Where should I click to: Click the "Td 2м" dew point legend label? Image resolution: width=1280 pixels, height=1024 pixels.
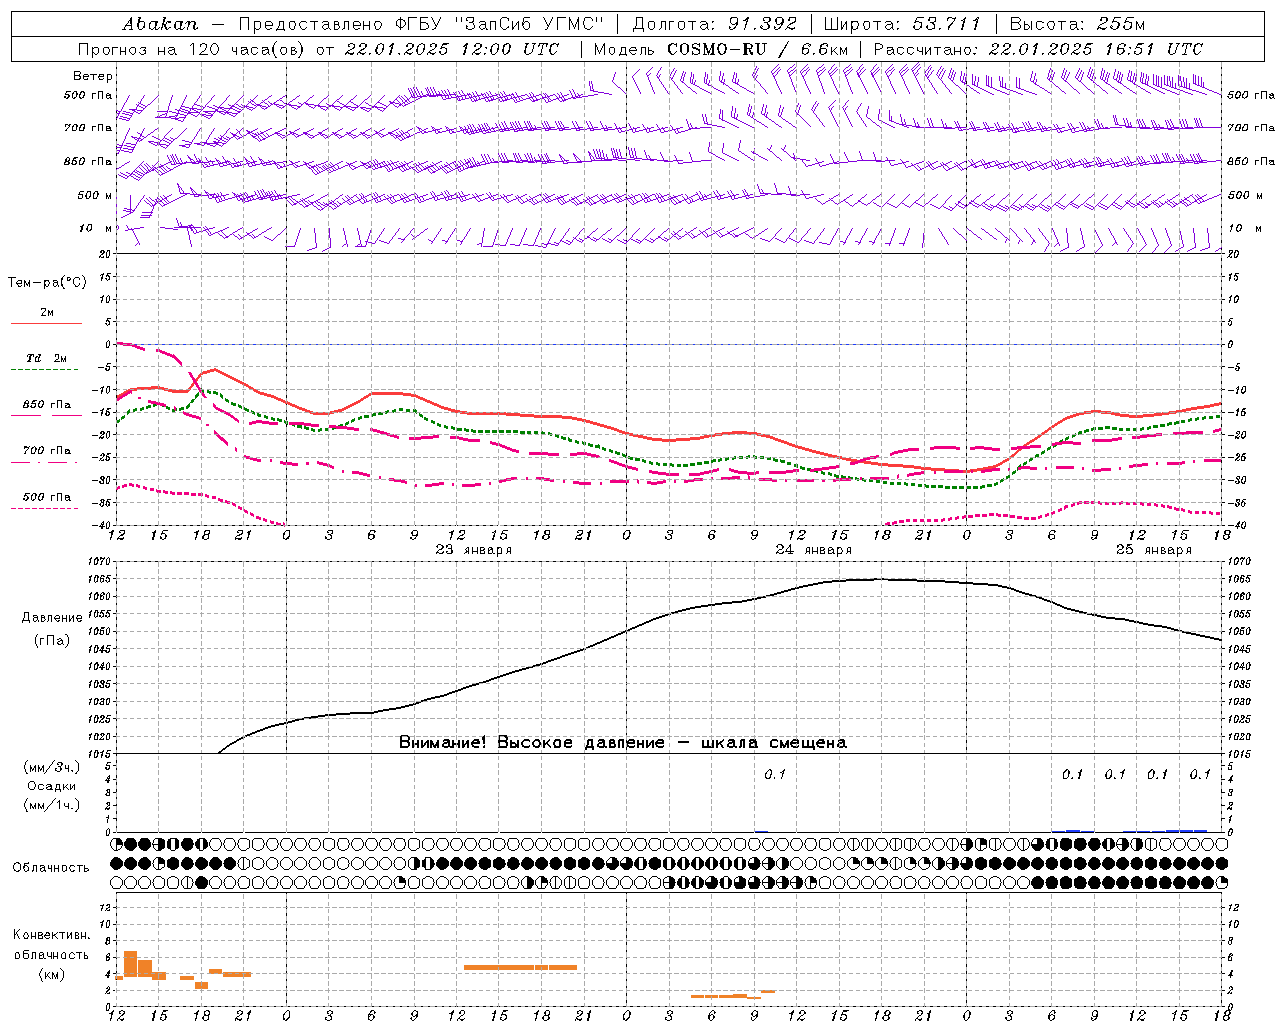(47, 358)
